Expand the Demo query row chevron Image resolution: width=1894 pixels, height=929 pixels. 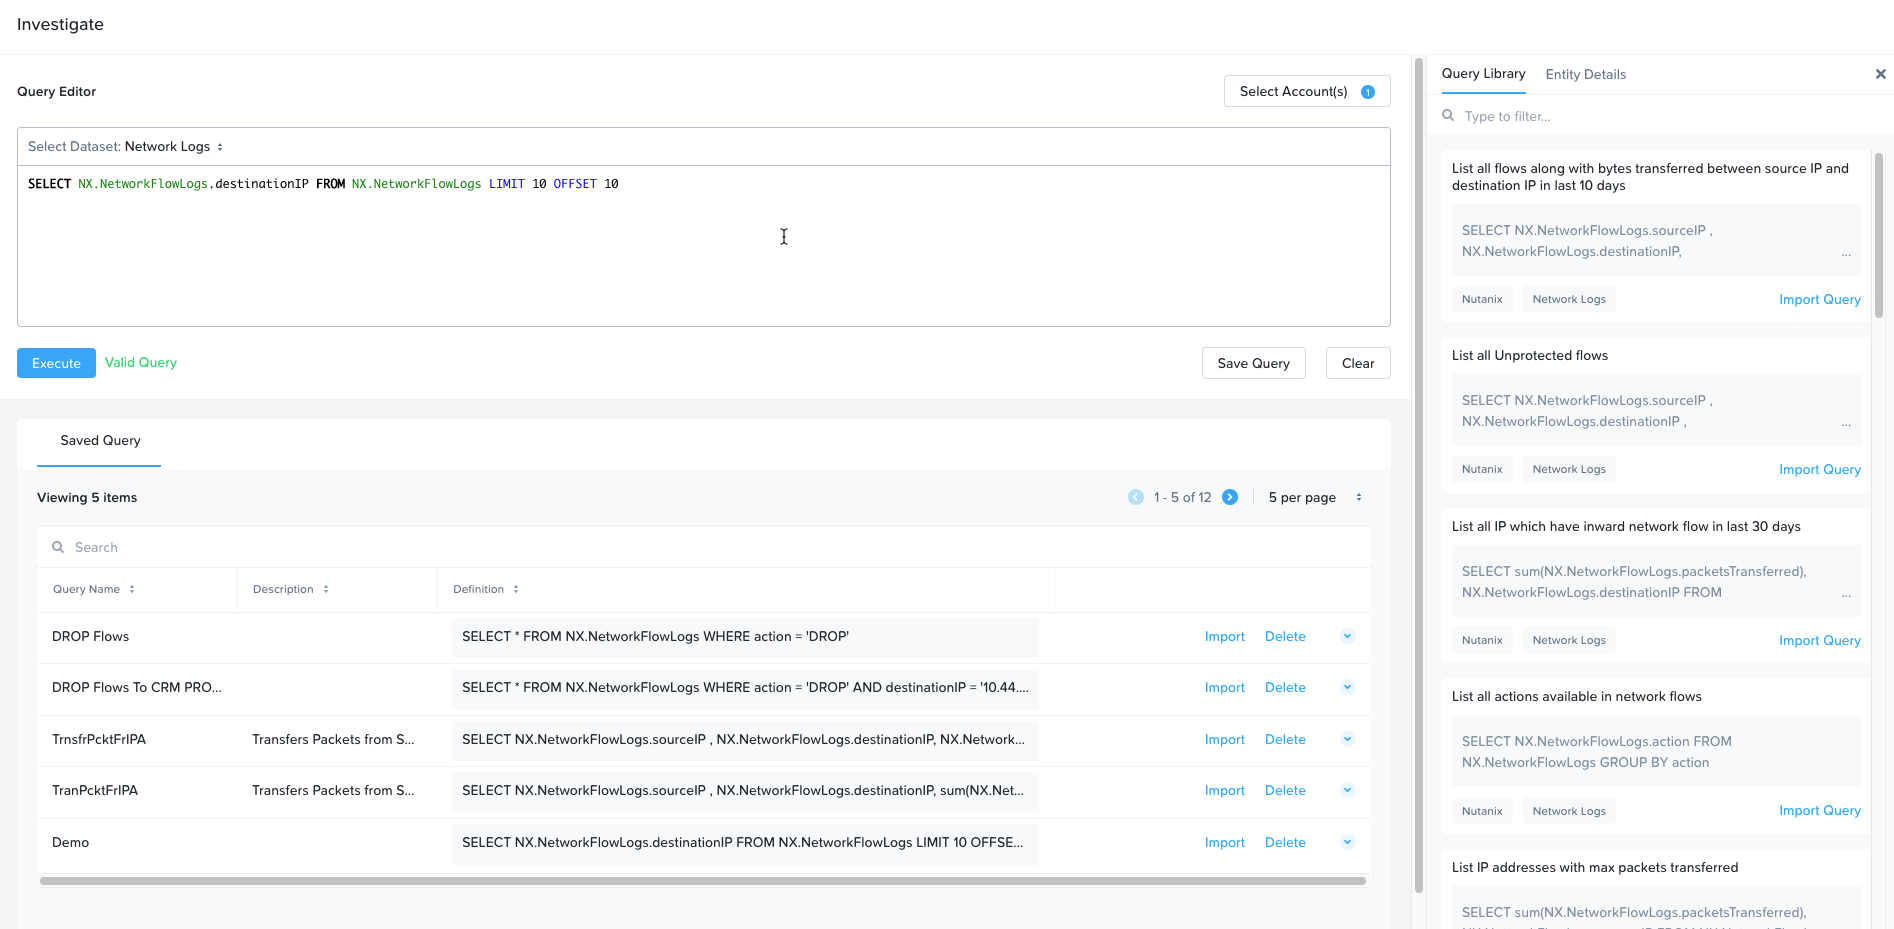coord(1347,842)
